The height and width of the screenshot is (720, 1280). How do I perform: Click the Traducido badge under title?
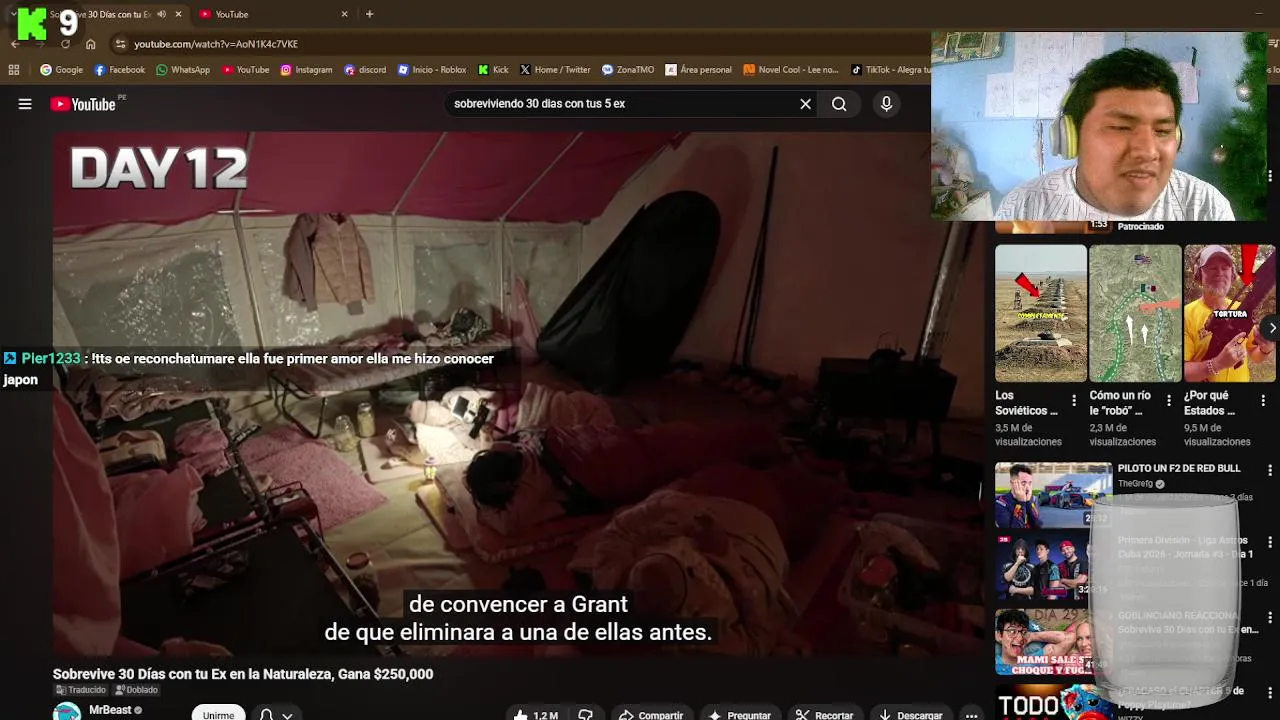(x=80, y=690)
